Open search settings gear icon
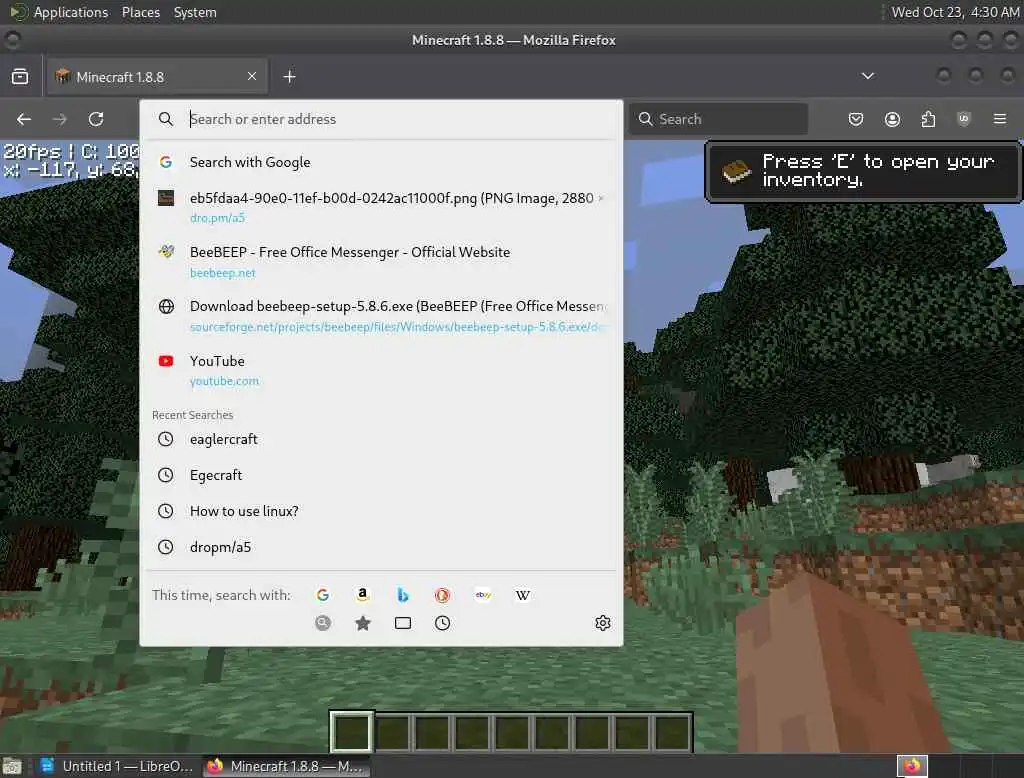Image resolution: width=1024 pixels, height=778 pixels. [602, 623]
